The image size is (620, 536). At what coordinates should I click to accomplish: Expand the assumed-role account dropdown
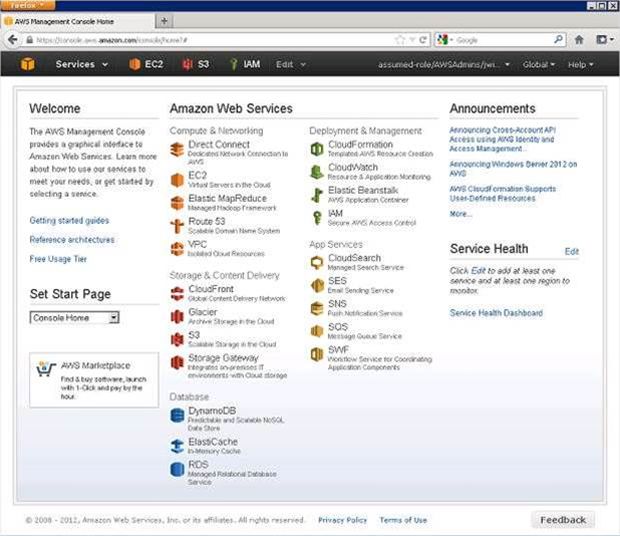coord(443,64)
